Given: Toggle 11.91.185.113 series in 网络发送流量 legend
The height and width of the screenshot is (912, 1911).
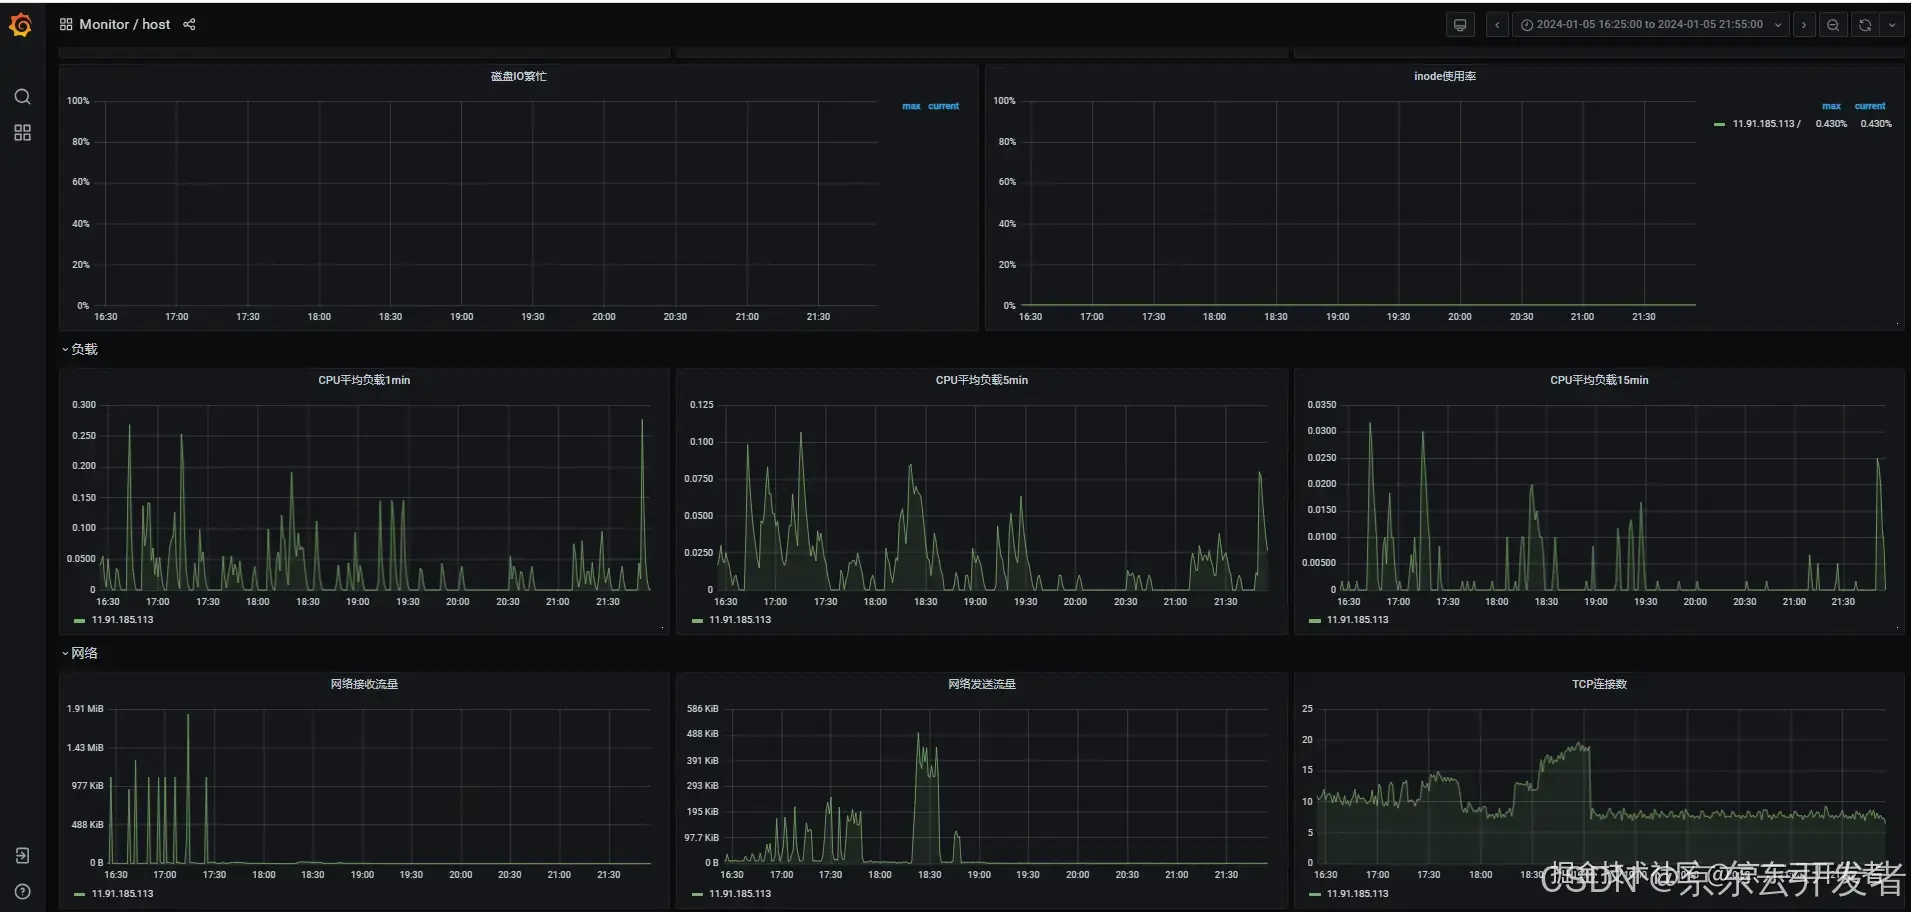Looking at the screenshot, I should (740, 894).
